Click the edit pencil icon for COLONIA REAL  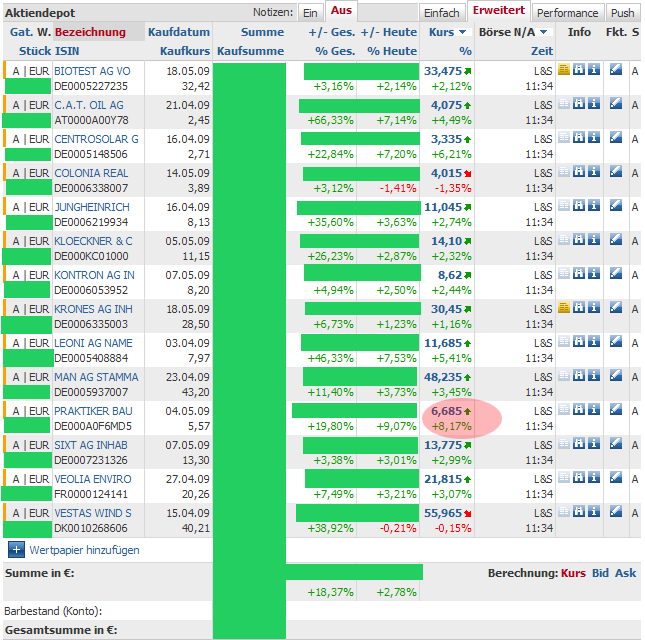[616, 172]
